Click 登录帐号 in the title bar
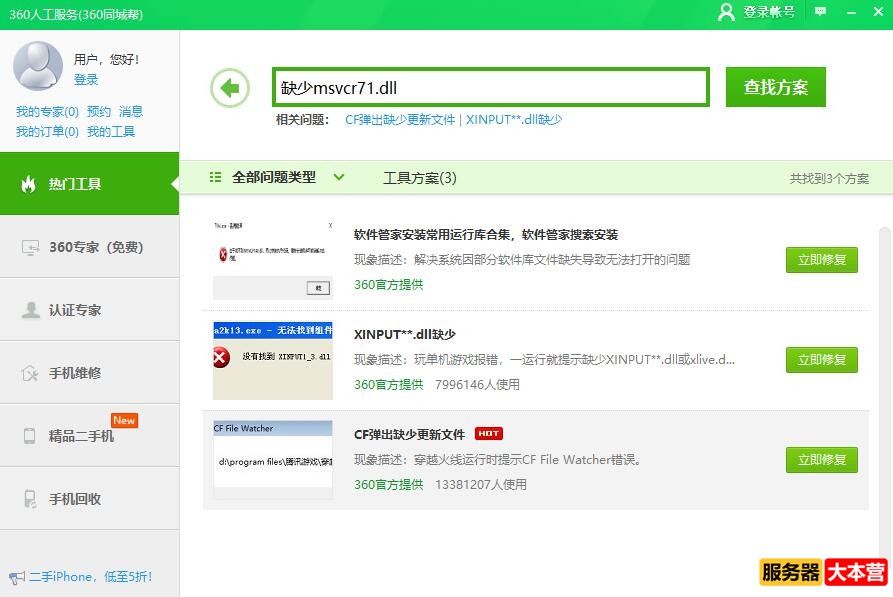 click(x=769, y=11)
